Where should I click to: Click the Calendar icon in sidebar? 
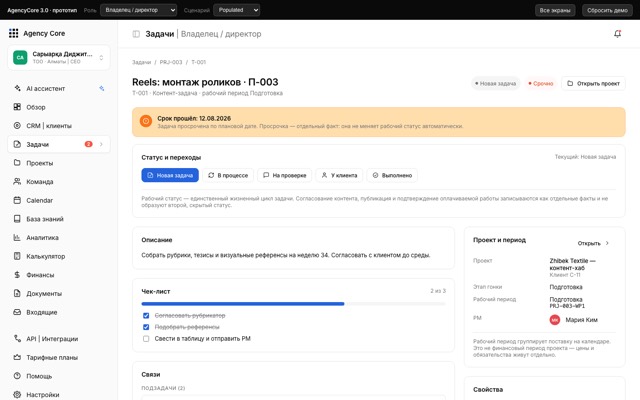[17, 200]
